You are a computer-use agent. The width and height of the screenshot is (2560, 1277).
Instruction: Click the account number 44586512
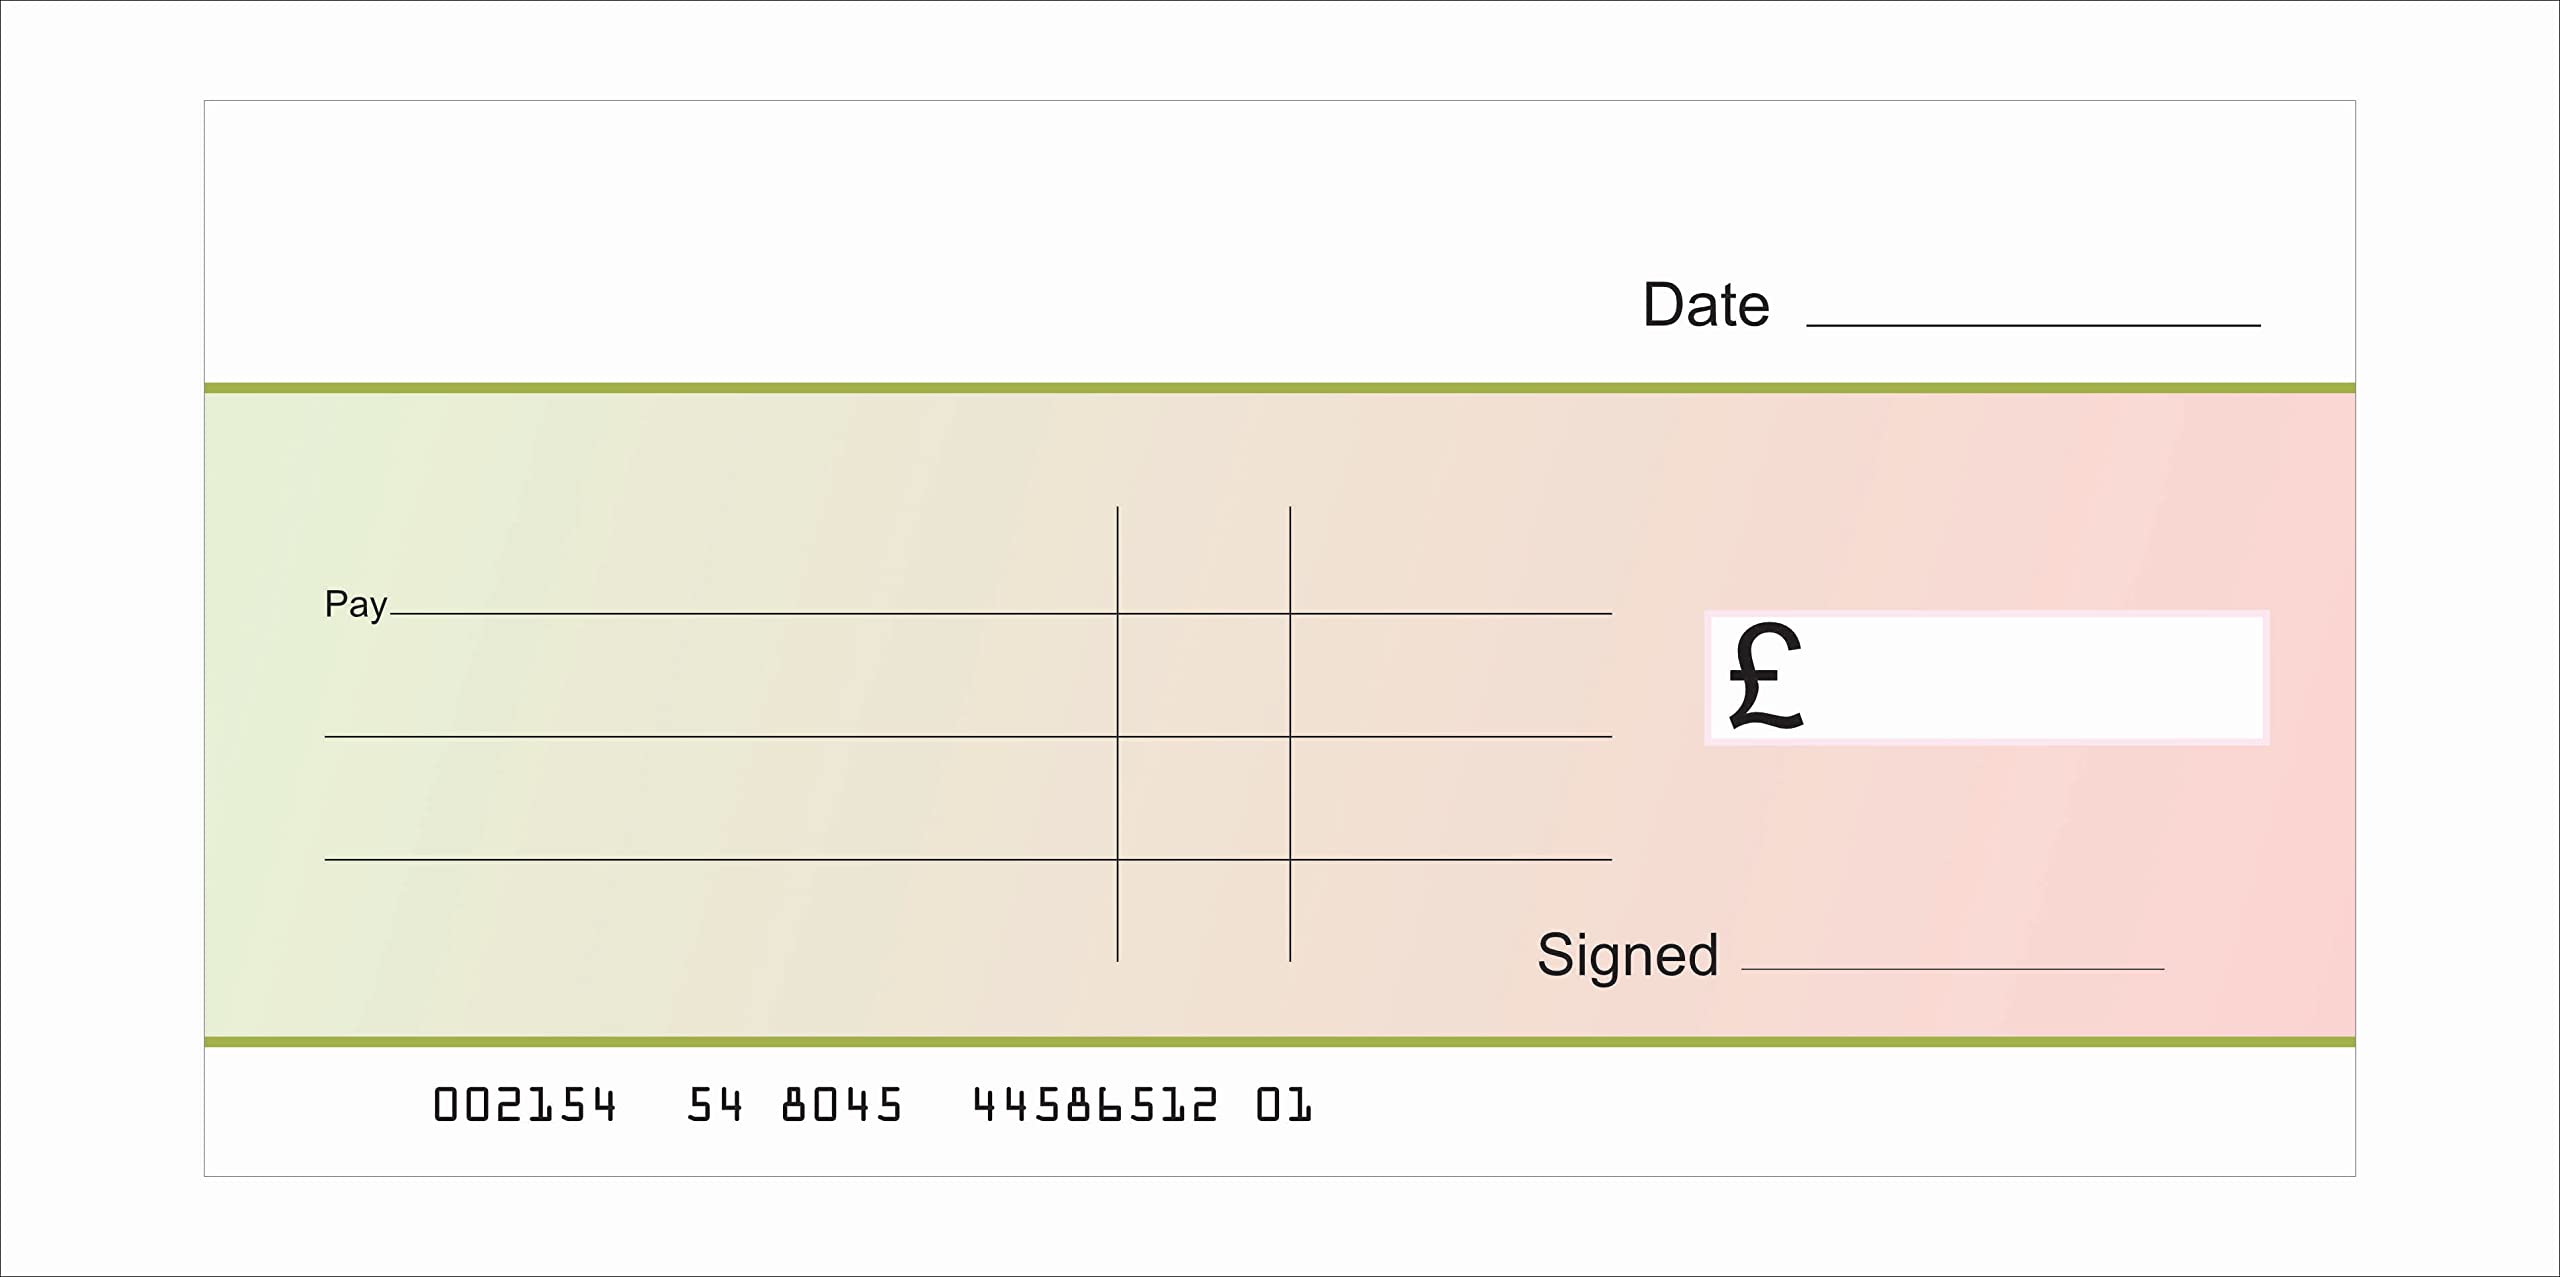1095,1105
